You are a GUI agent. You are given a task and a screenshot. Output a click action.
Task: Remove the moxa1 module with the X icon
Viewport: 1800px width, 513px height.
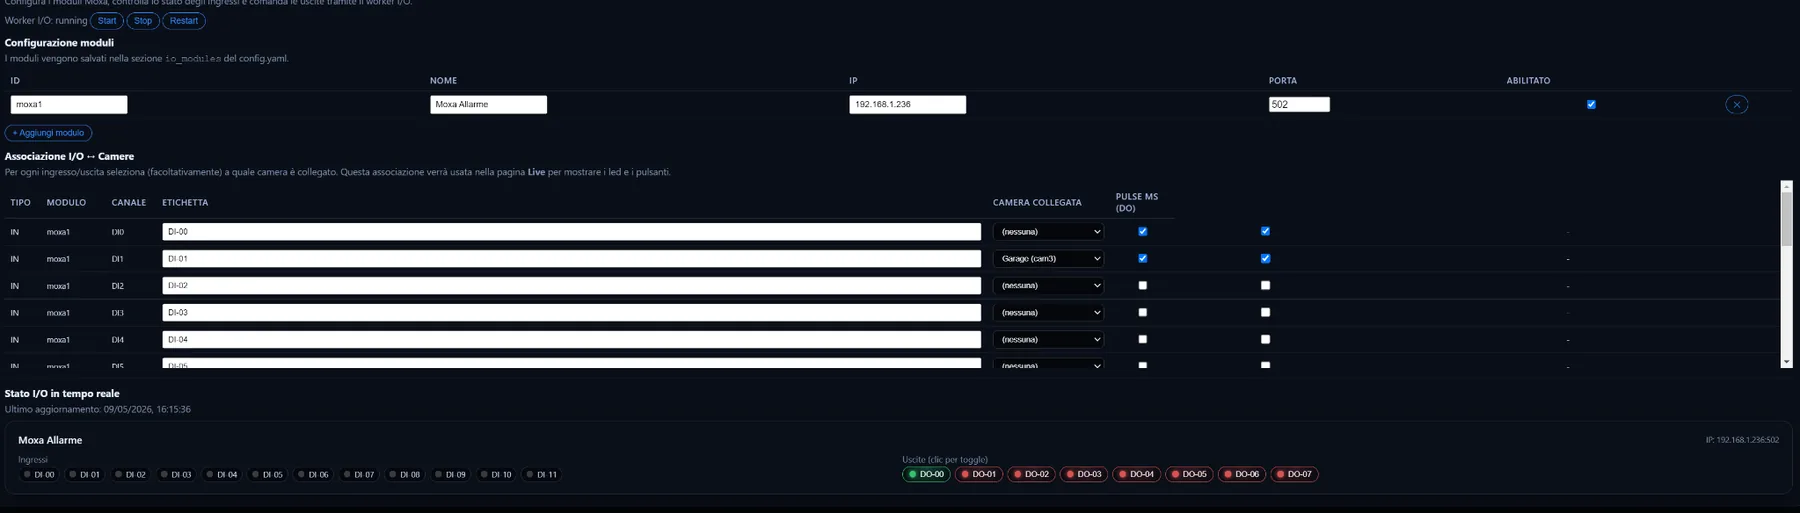(x=1736, y=104)
